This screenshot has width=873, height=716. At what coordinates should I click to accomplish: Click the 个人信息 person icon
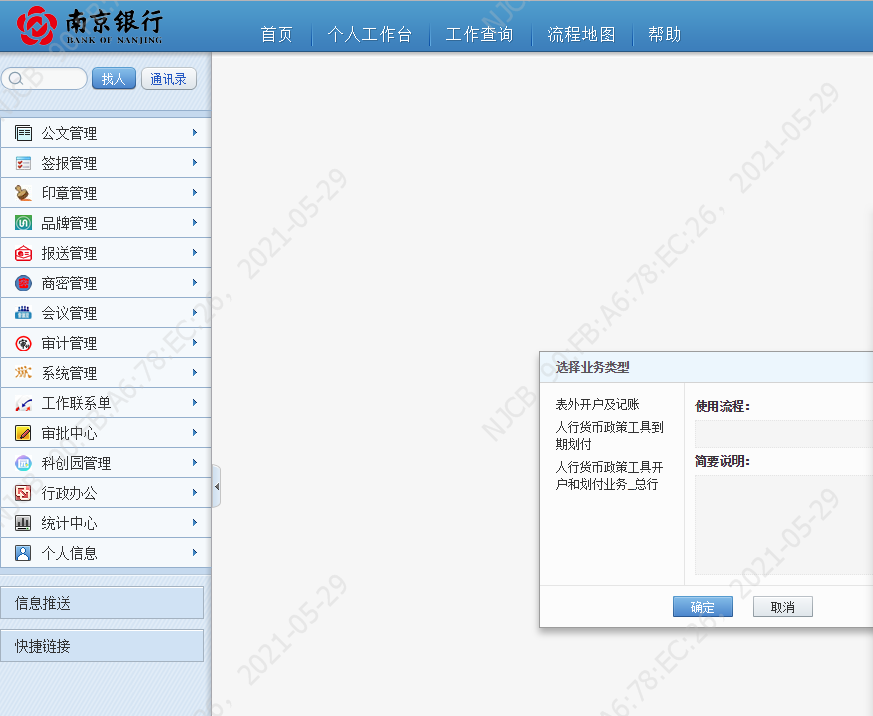click(x=23, y=553)
